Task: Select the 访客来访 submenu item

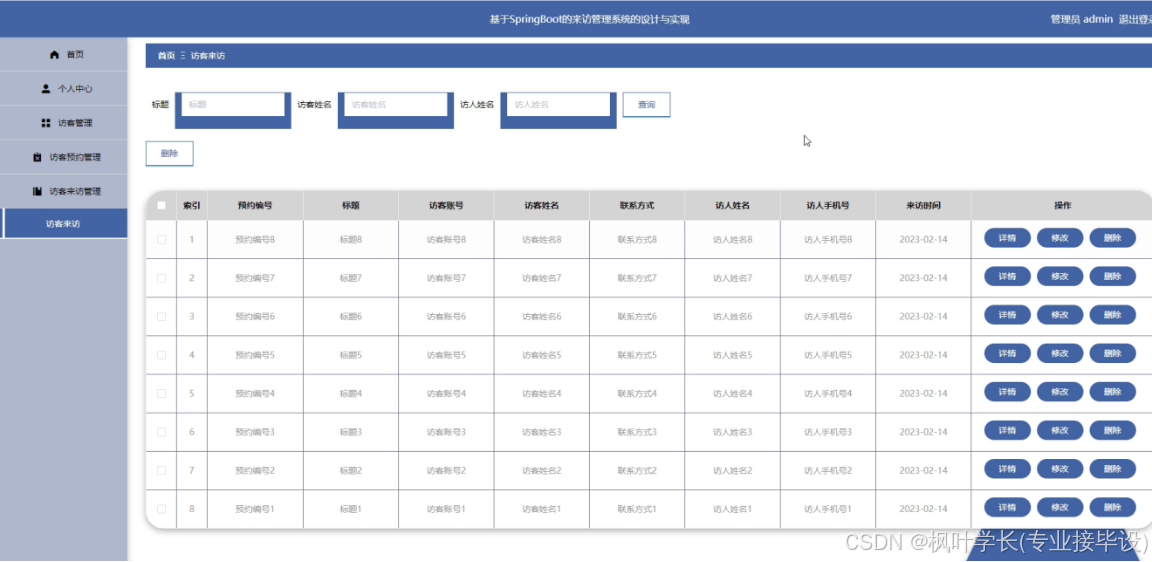Action: [63, 224]
